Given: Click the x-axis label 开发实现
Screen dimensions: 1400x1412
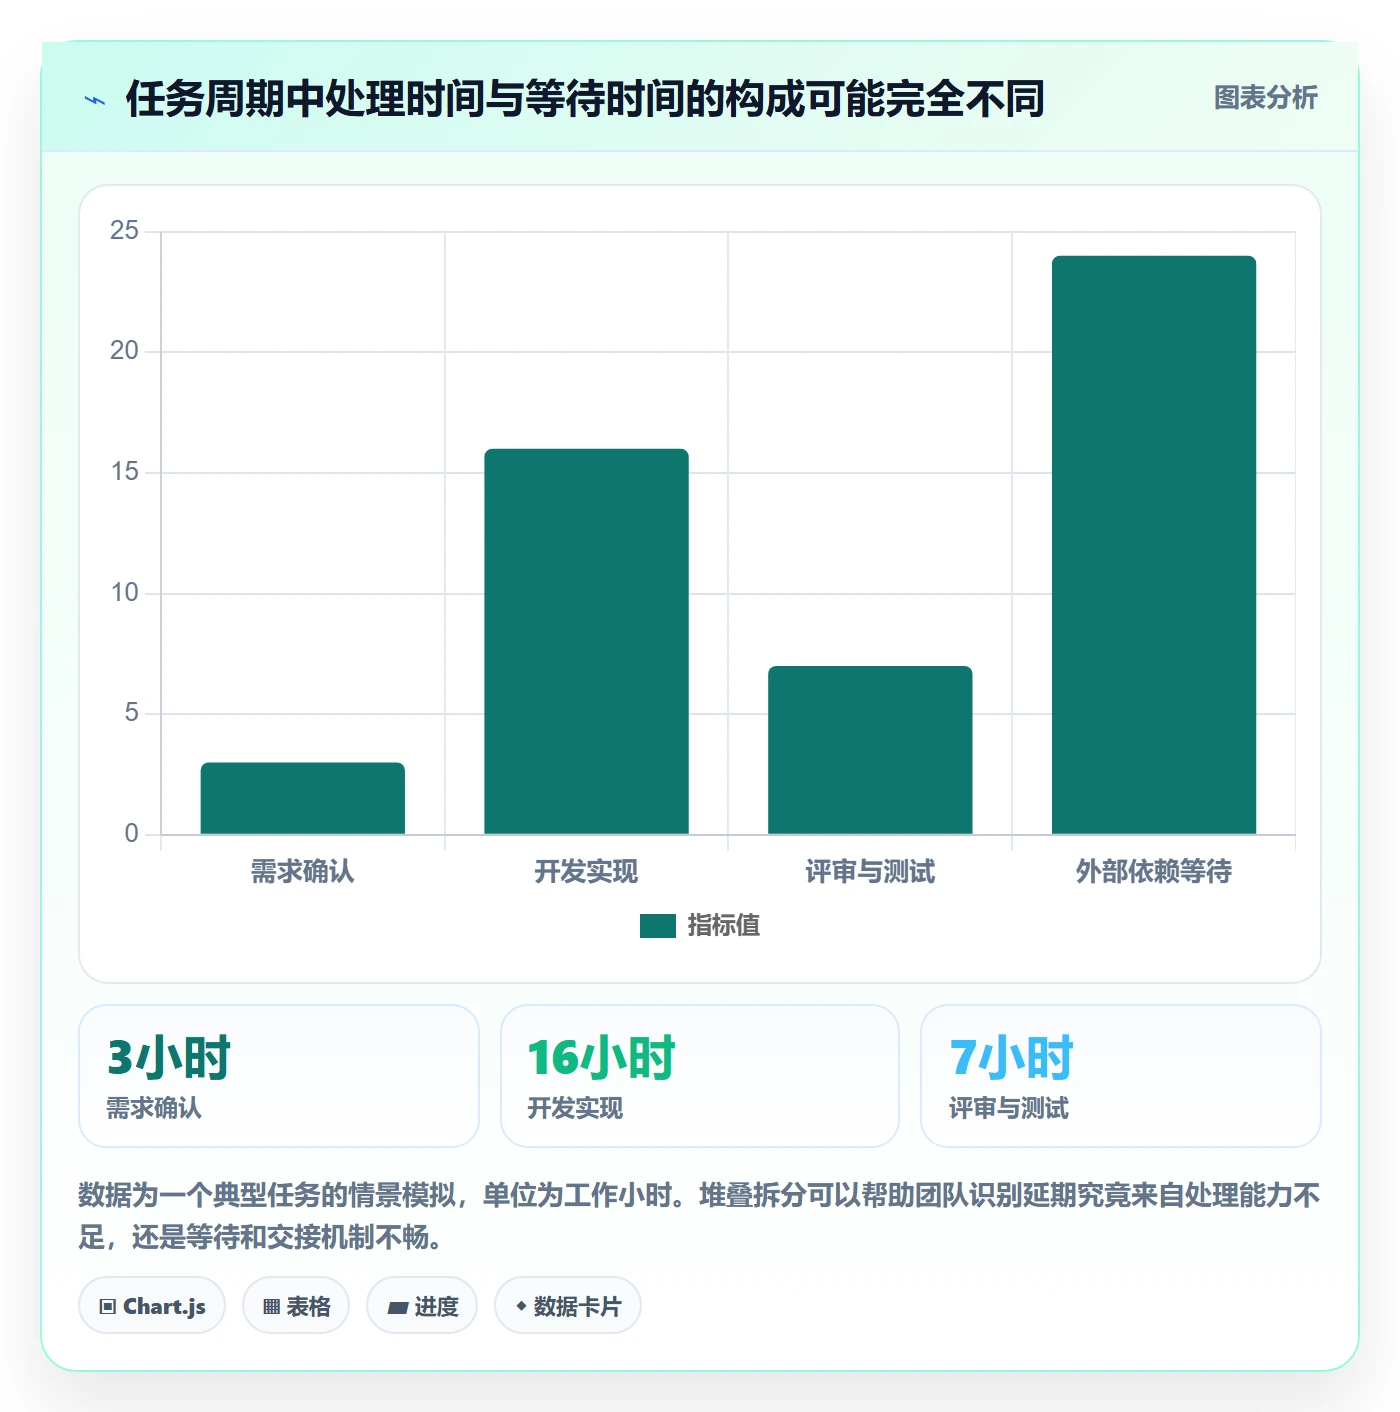Looking at the screenshot, I should coord(587,872).
